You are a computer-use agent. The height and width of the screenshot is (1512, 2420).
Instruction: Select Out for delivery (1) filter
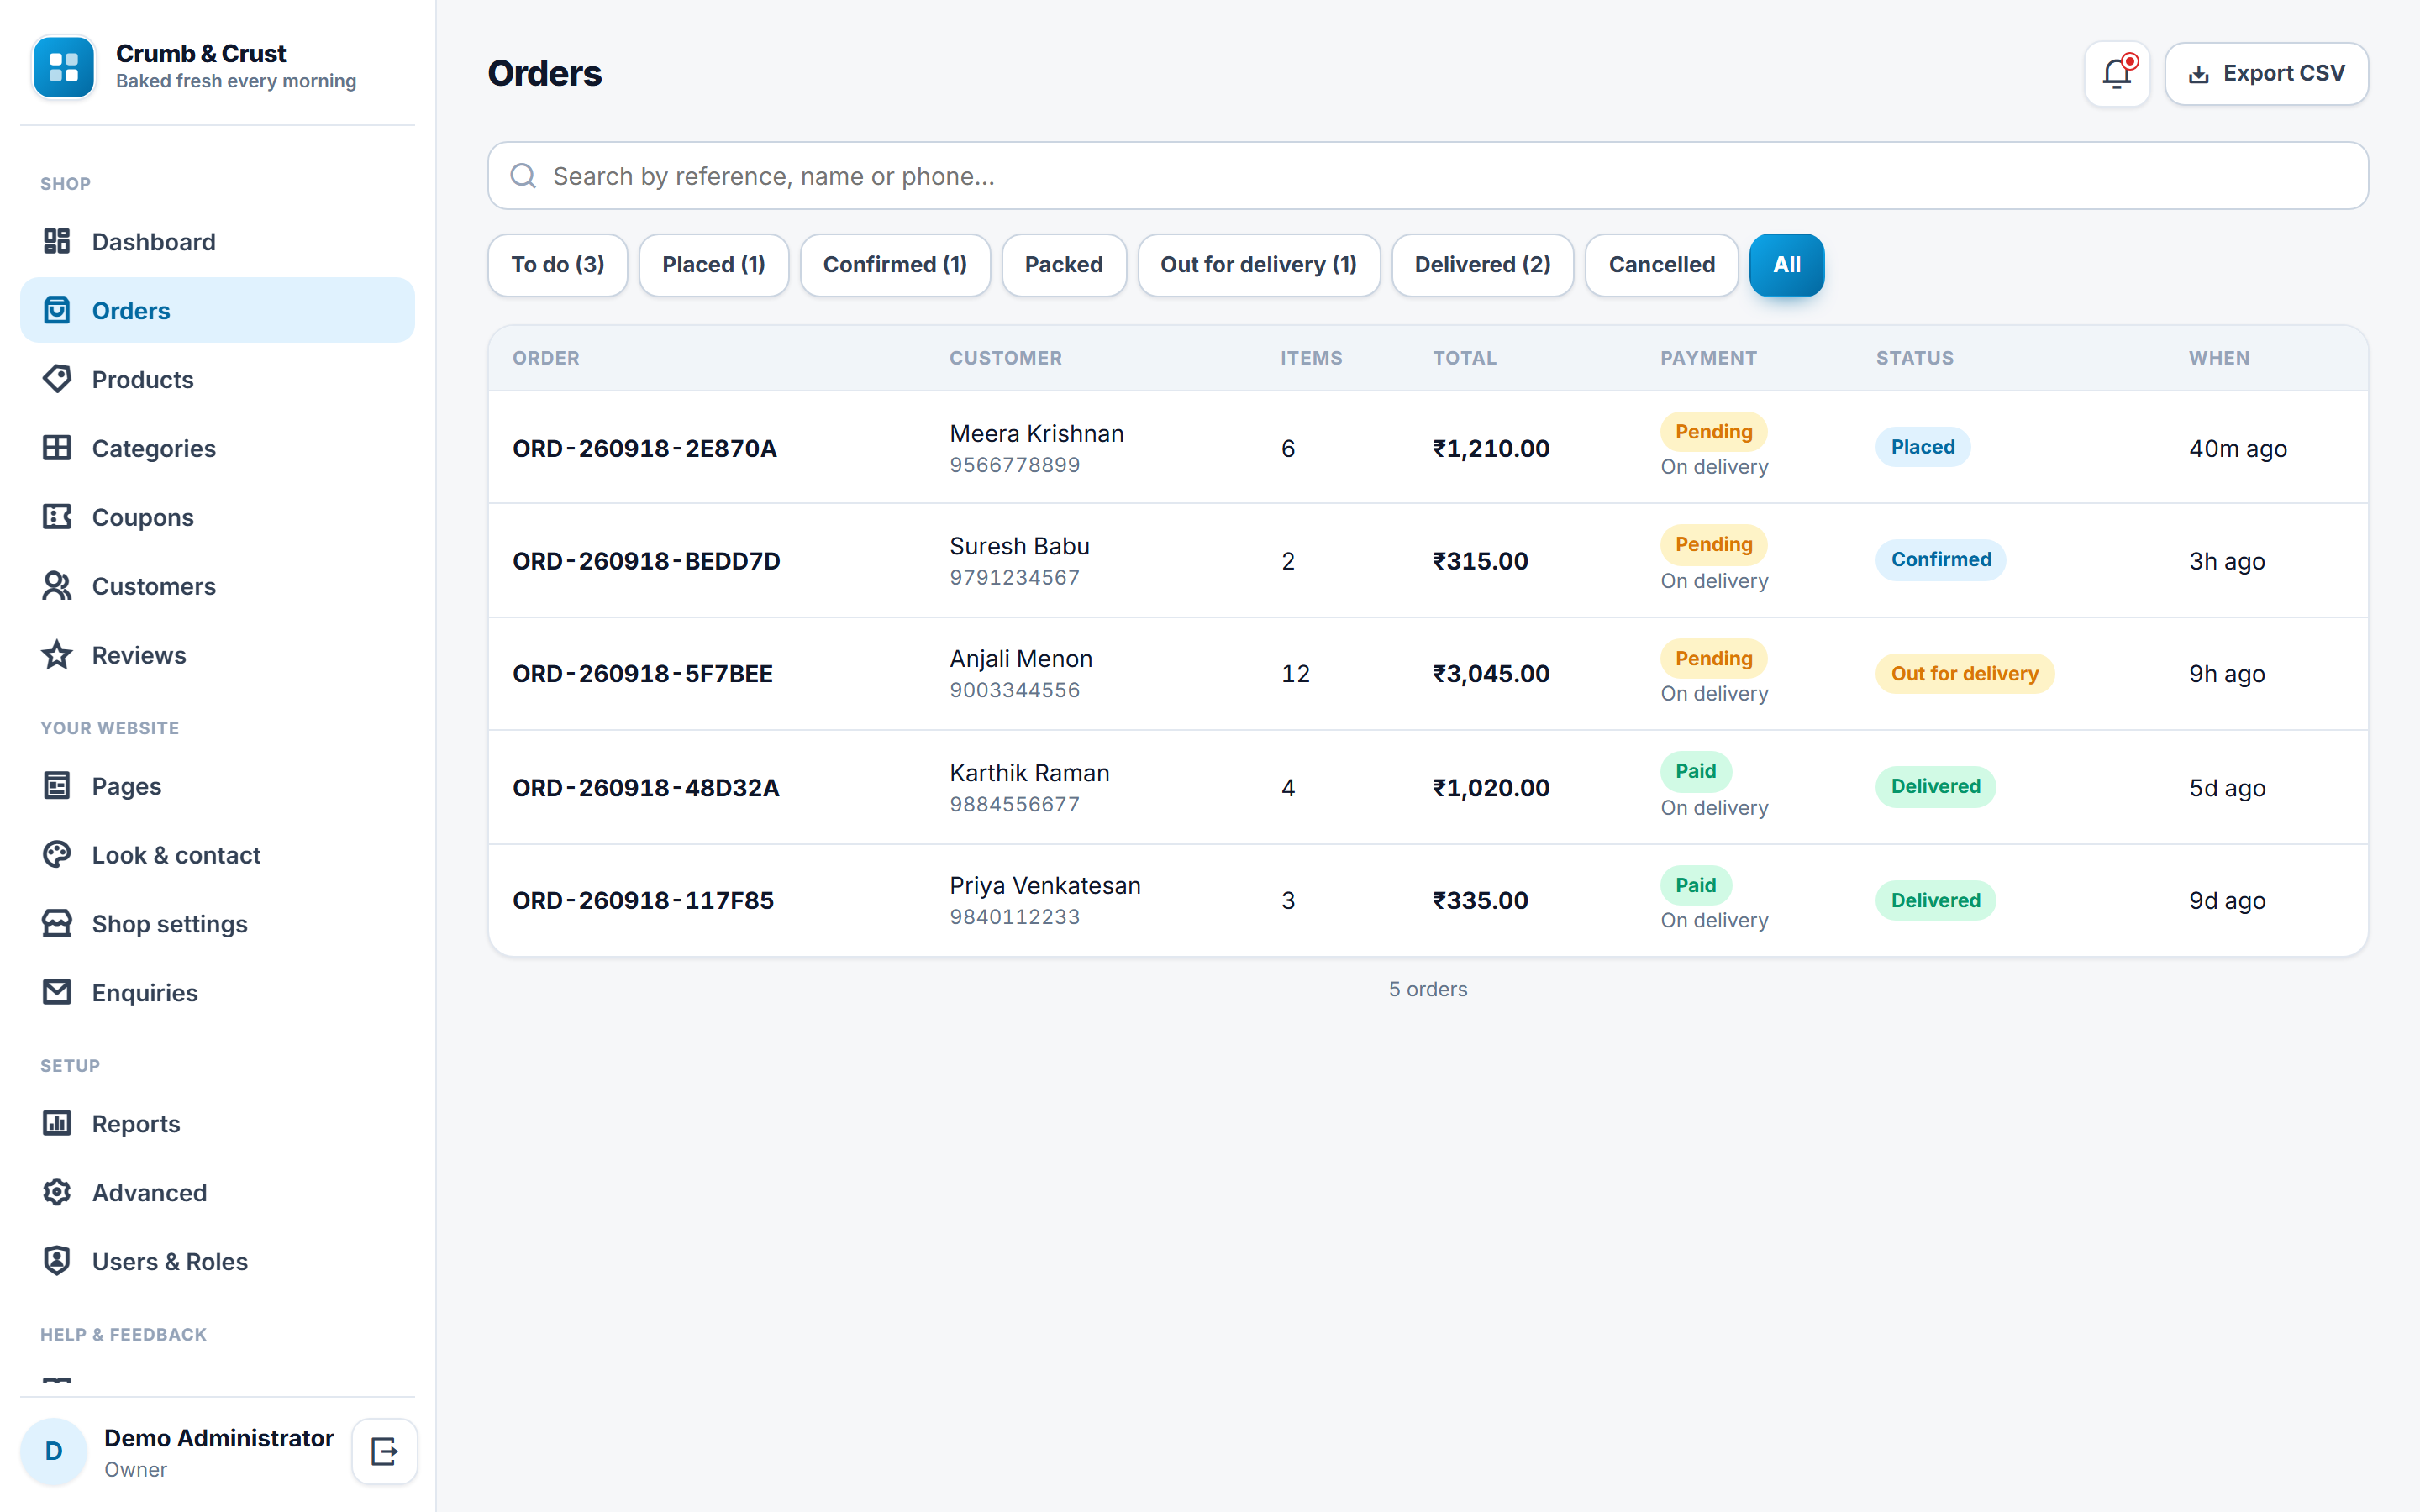click(x=1259, y=265)
